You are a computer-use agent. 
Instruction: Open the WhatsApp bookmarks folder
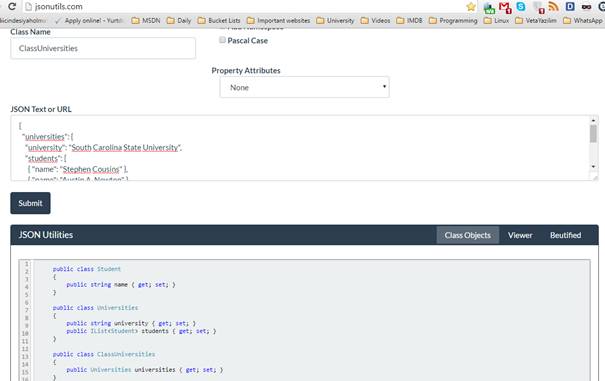pyautogui.click(x=583, y=20)
